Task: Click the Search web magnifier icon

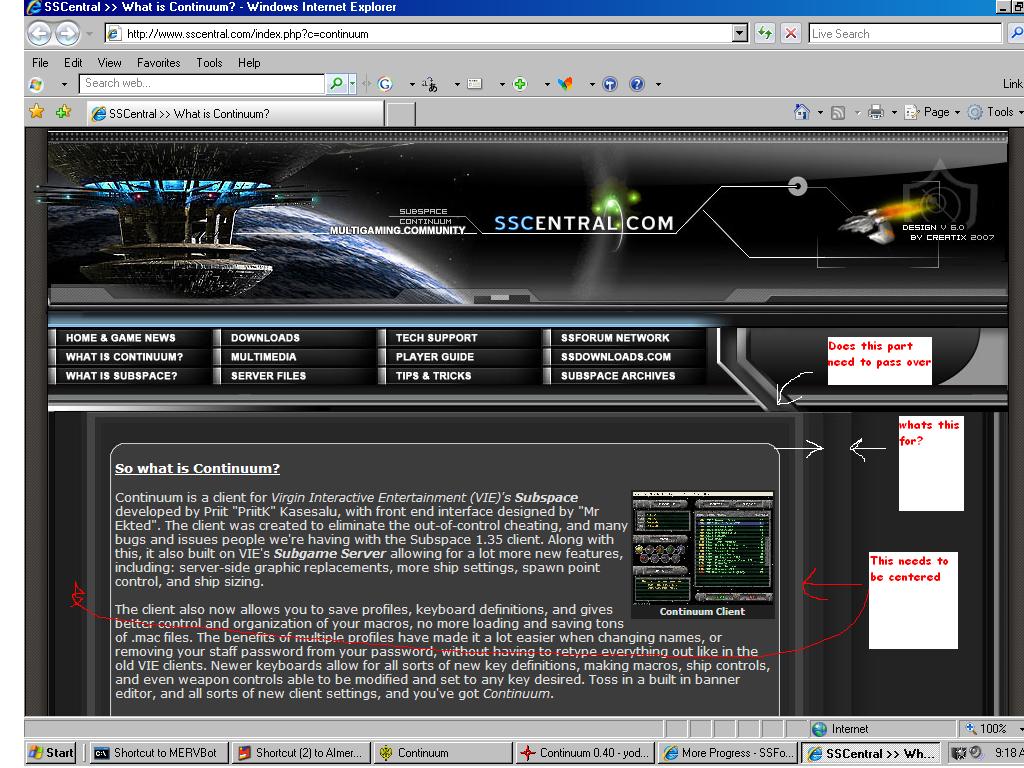Action: coord(336,84)
